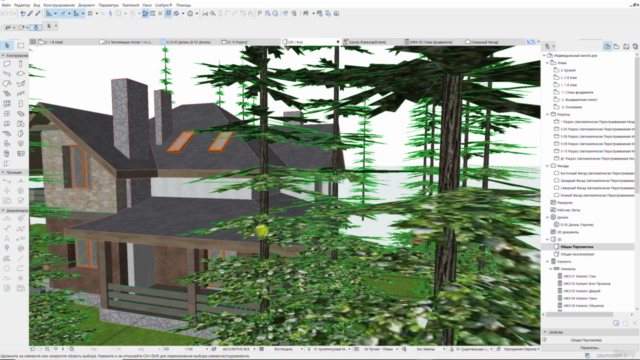640x360 pixels.
Task: Select the Arrow tool in the toolbox
Action: click(x=7, y=45)
